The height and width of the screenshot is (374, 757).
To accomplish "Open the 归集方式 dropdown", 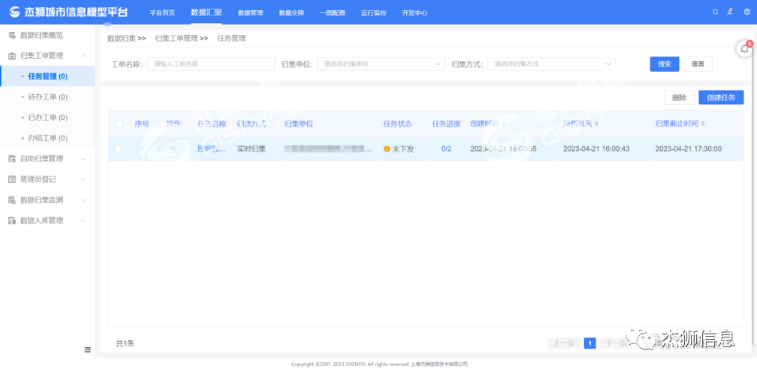I will (551, 64).
